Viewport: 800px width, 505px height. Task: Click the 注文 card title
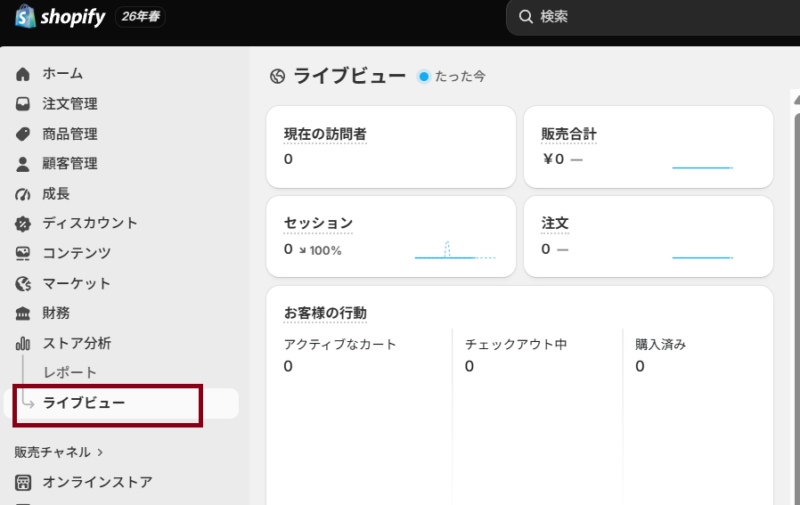pos(555,223)
